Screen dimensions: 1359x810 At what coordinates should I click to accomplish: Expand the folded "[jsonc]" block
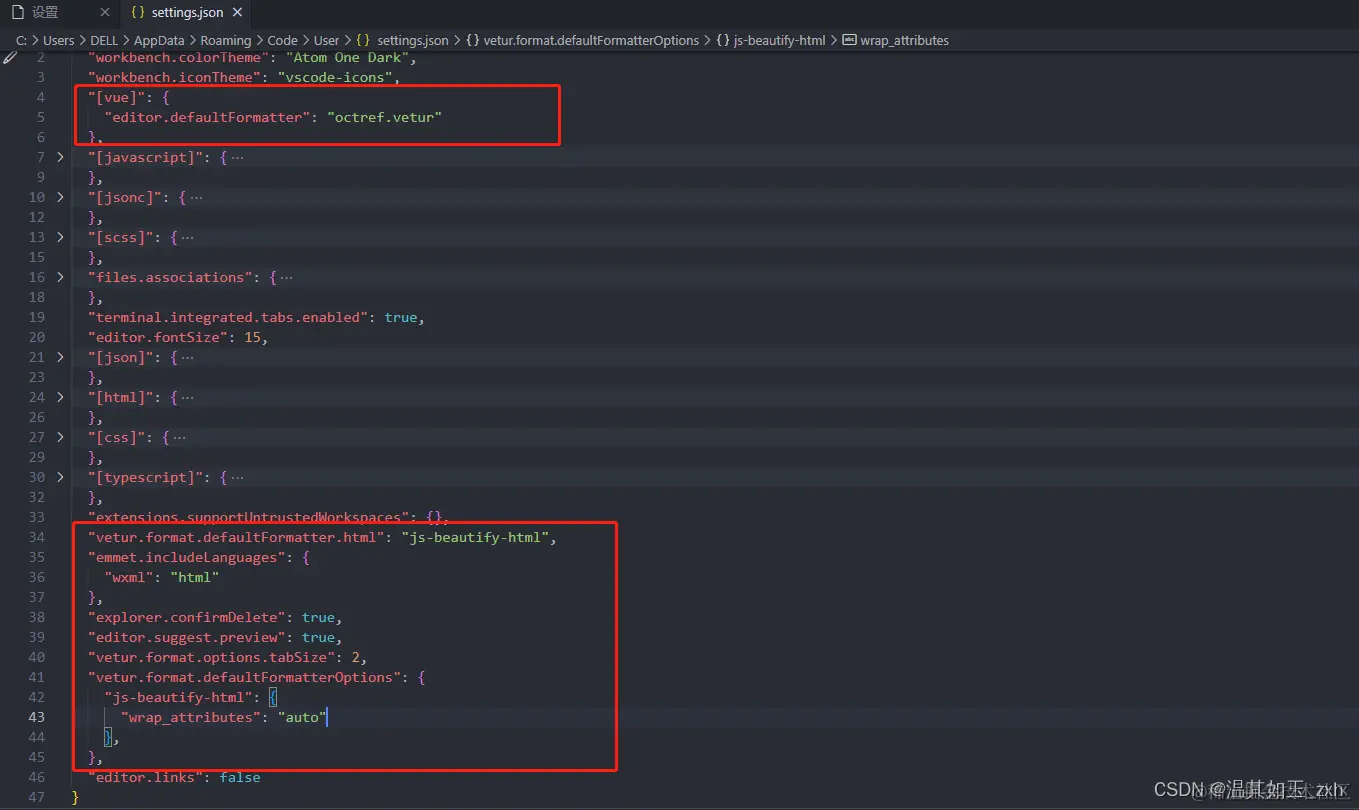60,197
